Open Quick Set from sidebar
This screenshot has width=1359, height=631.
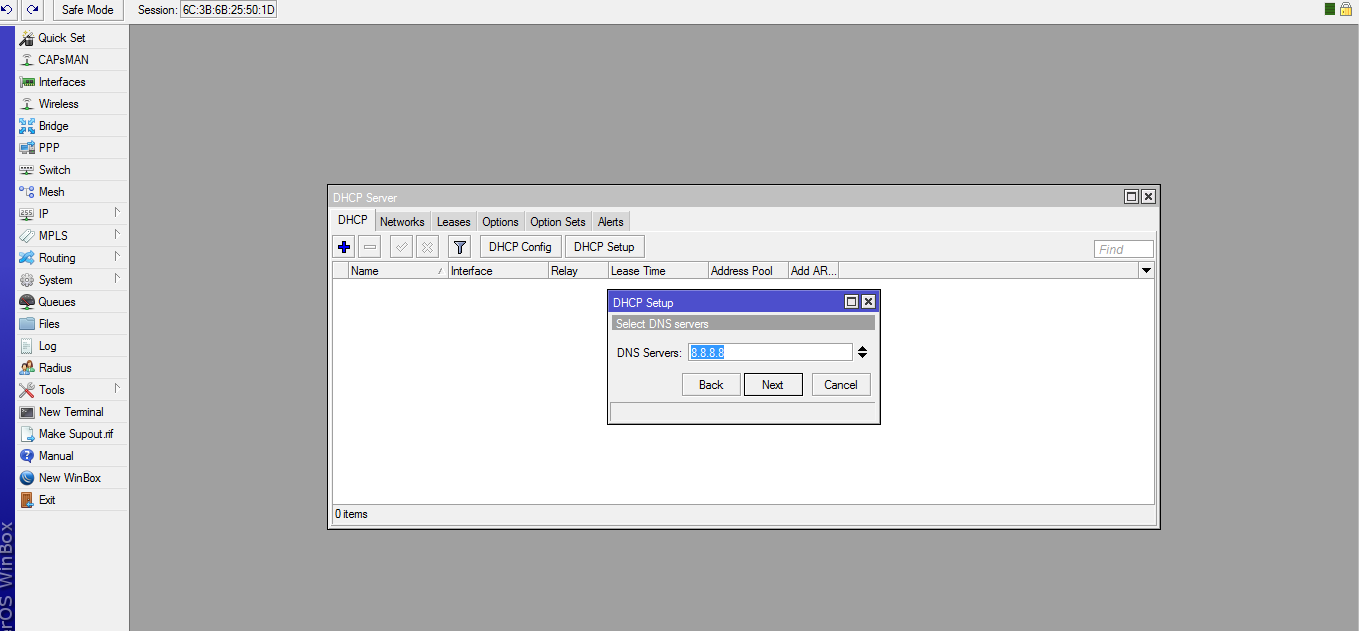pos(72,38)
